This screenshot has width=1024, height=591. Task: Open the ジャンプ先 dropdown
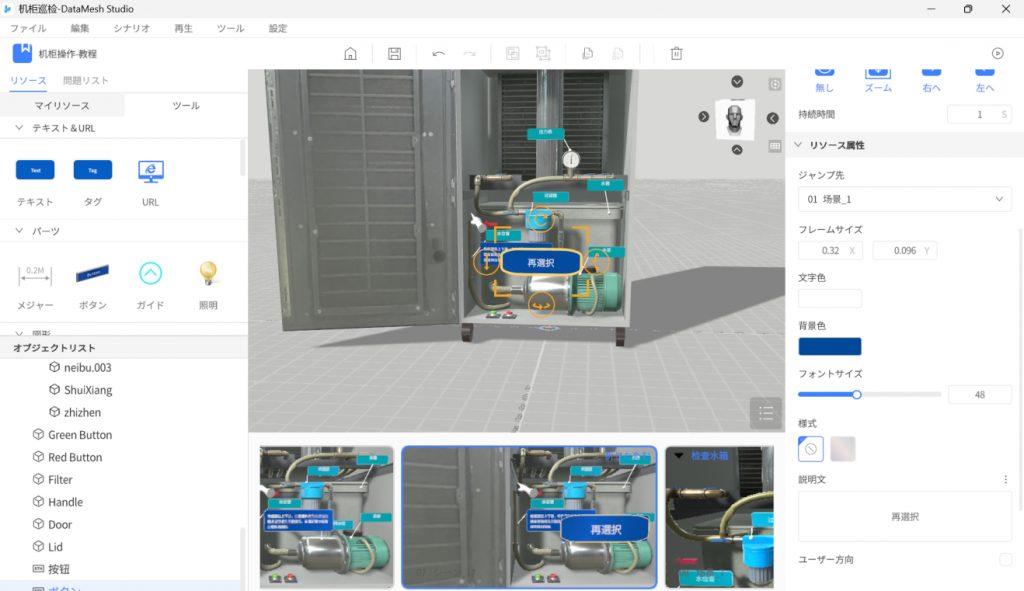click(904, 199)
